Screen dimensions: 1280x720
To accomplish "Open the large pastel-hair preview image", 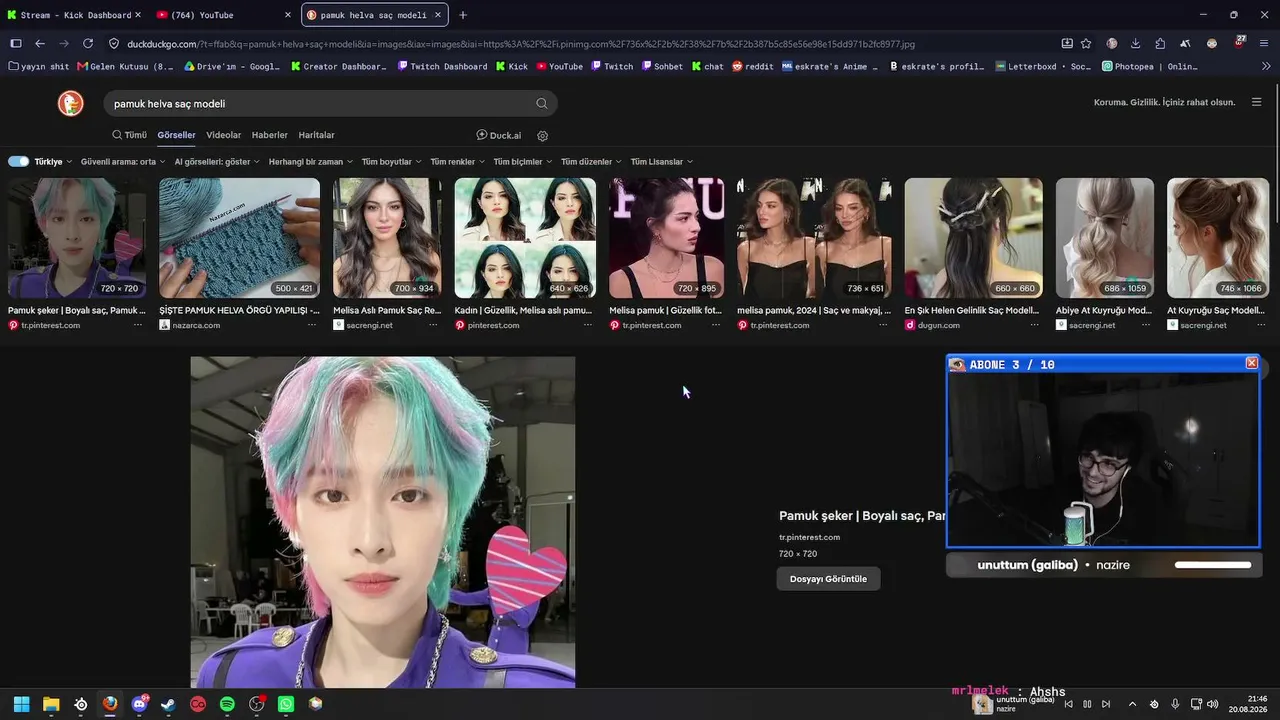I will click(383, 522).
